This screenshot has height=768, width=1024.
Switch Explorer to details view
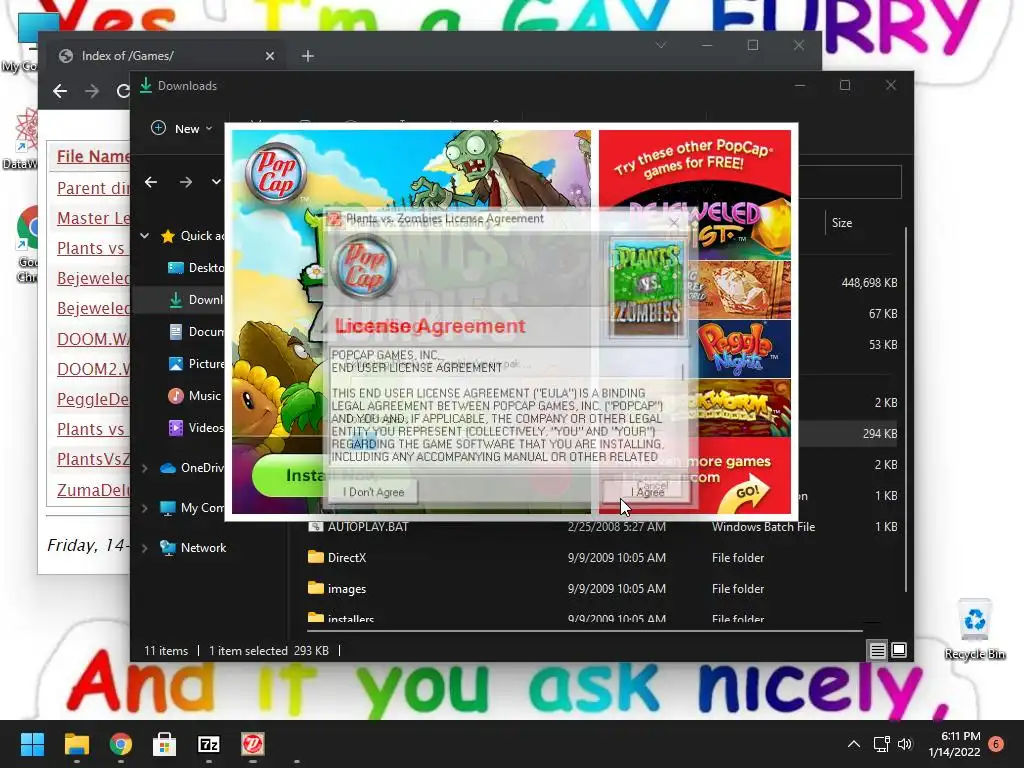(877, 650)
